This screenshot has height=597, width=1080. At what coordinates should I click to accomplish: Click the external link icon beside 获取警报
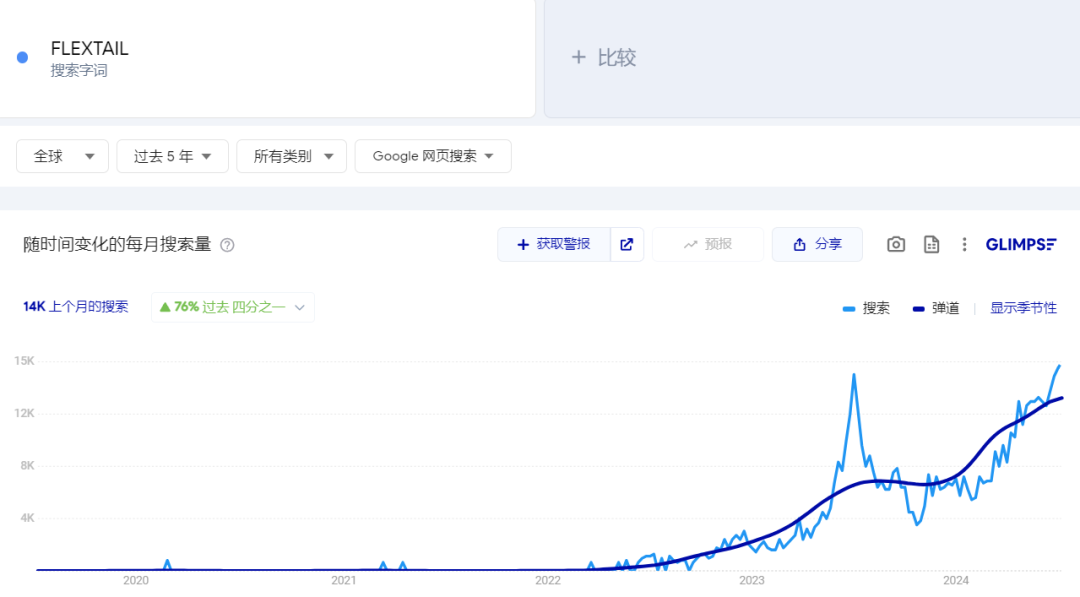[x=627, y=244]
